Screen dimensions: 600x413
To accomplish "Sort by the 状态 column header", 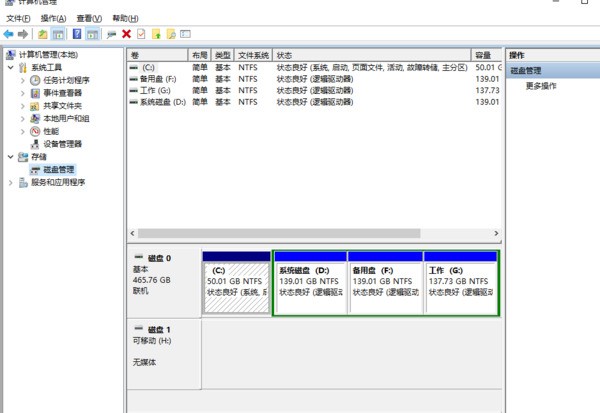I will click(x=372, y=55).
